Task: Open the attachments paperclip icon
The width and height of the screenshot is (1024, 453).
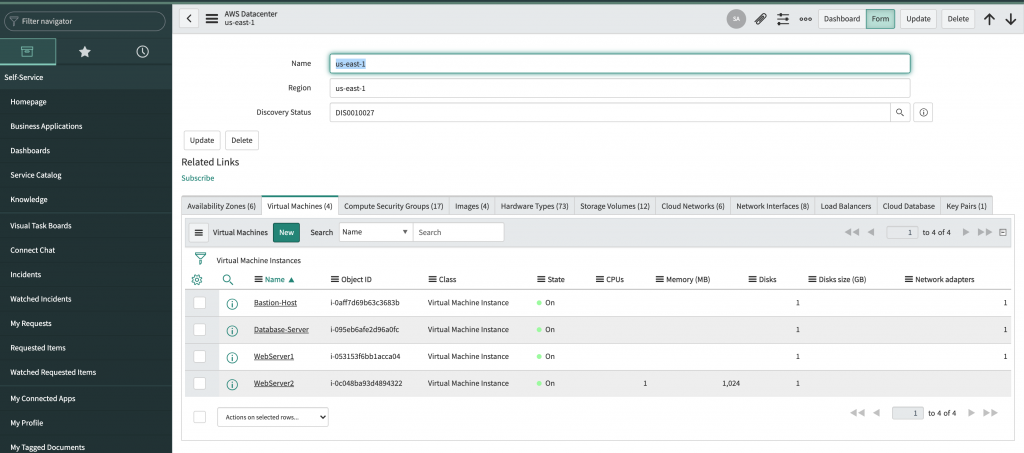Action: pyautogui.click(x=760, y=19)
